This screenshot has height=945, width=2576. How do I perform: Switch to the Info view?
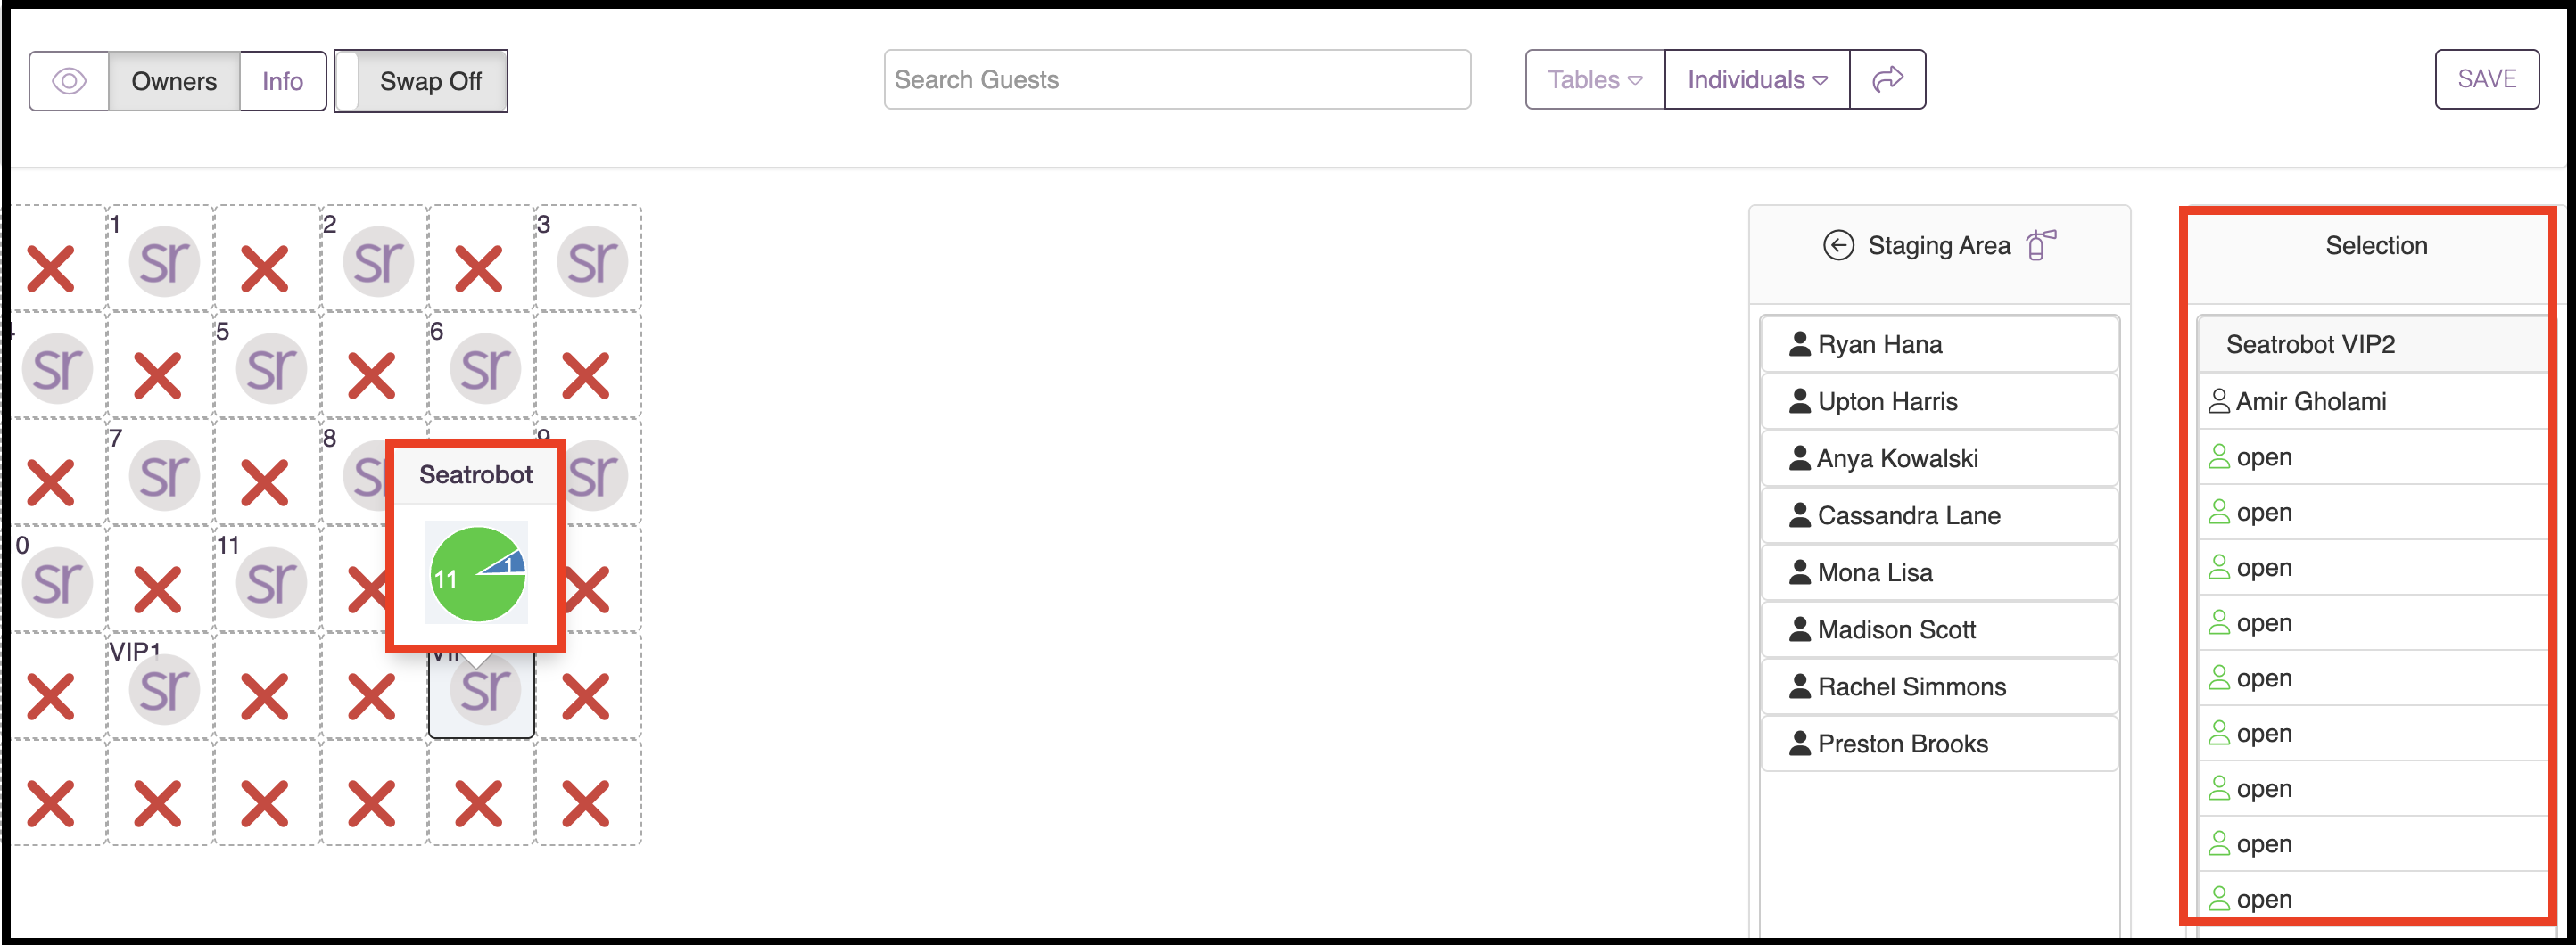tap(282, 81)
